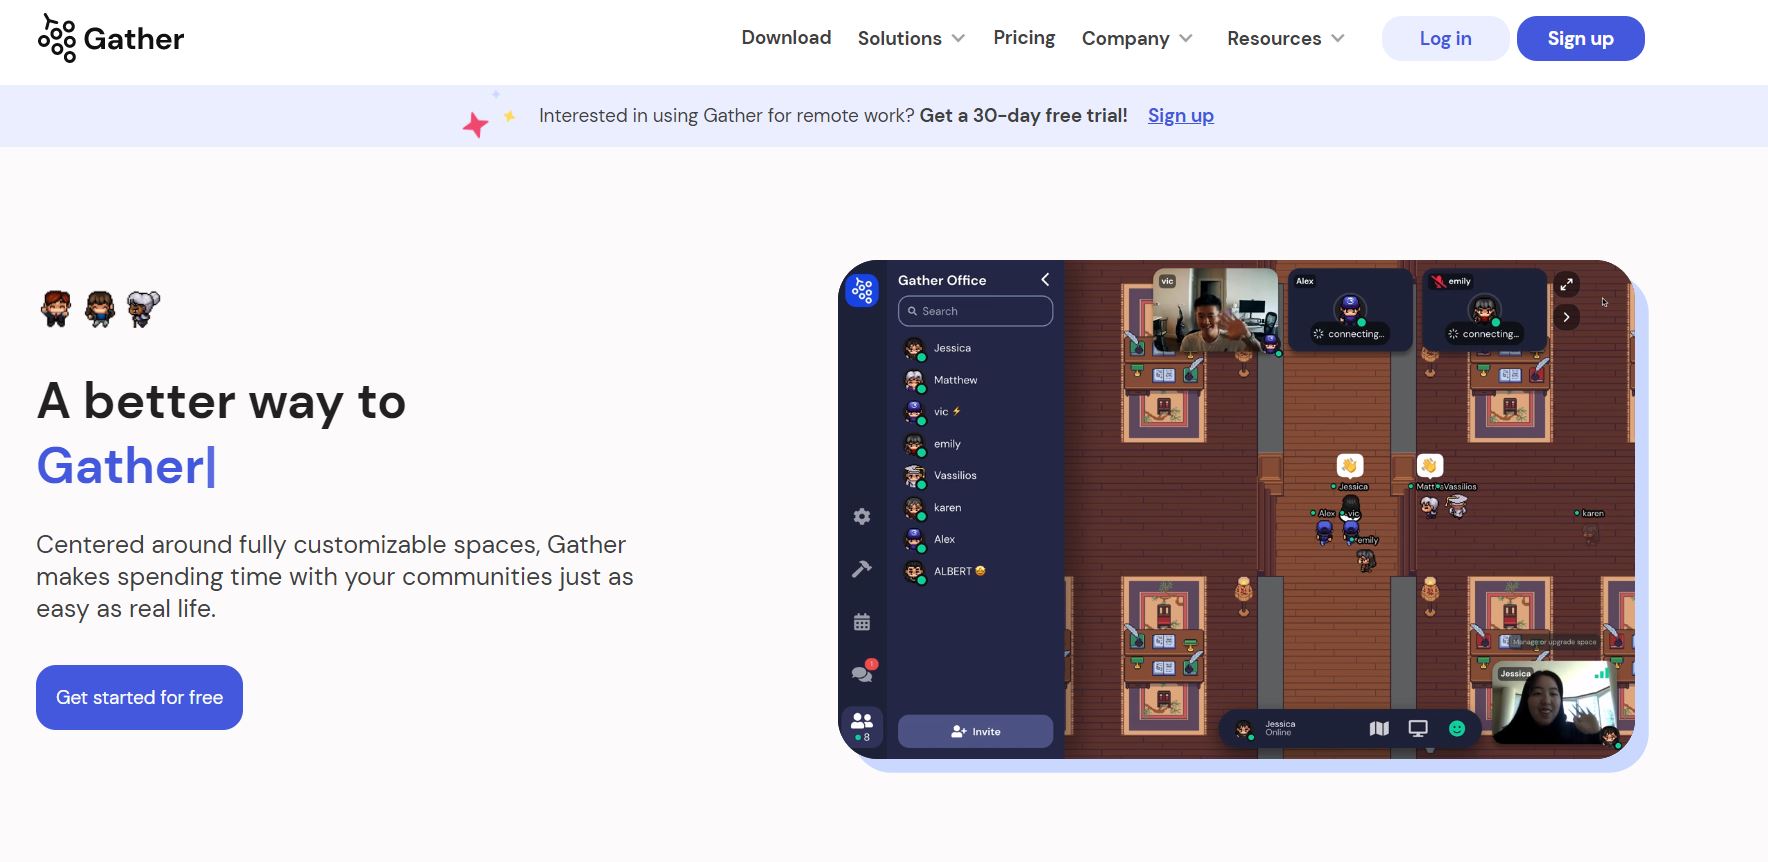
Task: Open settings gear in app sidebar
Action: pos(862,516)
